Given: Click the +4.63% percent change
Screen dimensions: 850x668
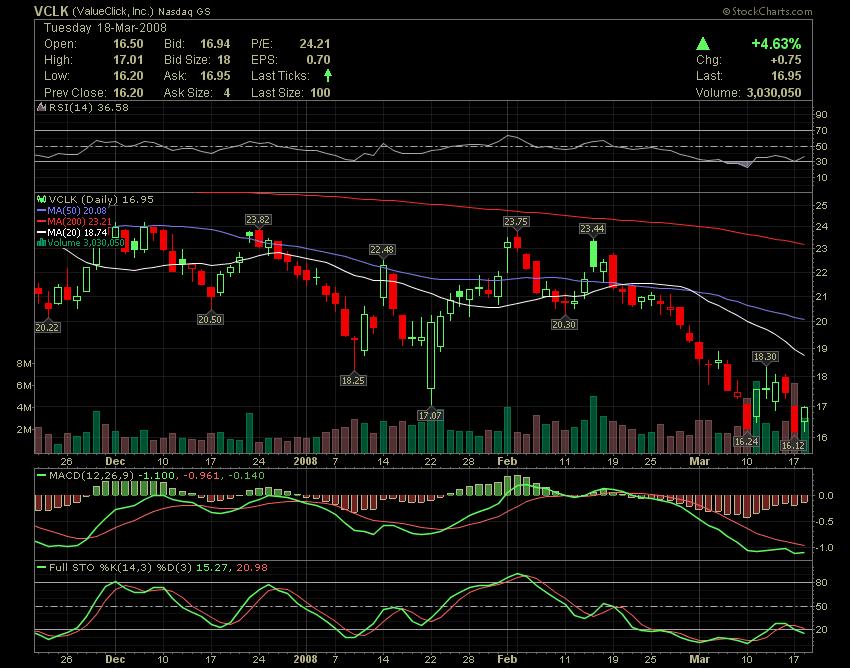Looking at the screenshot, I should (x=776, y=43).
